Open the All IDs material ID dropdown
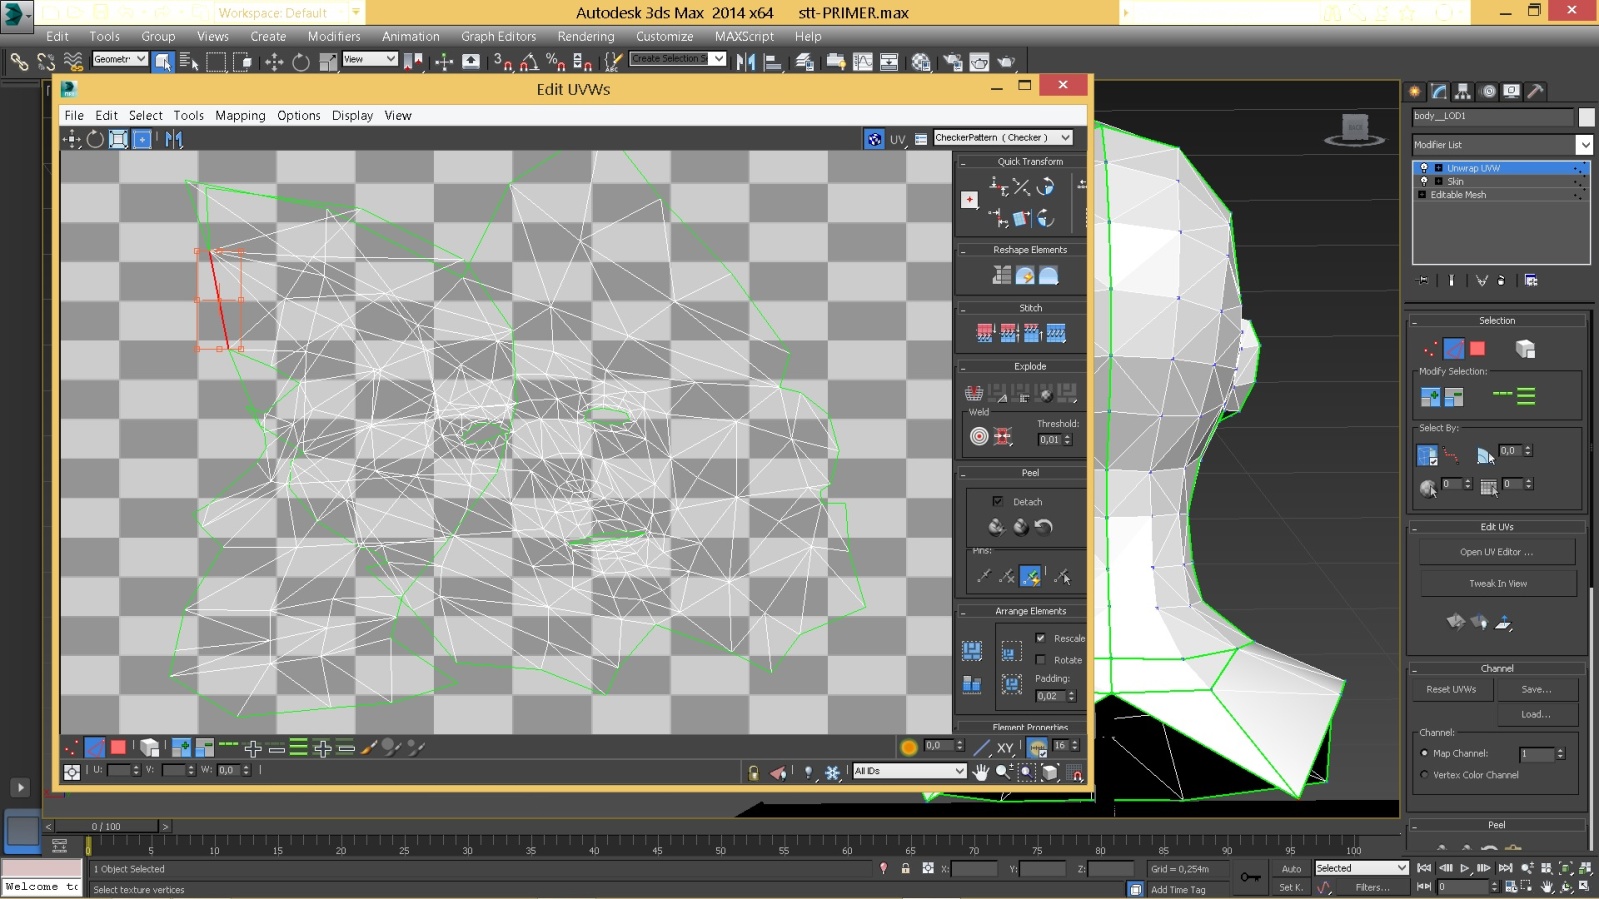This screenshot has width=1599, height=899. (x=909, y=771)
